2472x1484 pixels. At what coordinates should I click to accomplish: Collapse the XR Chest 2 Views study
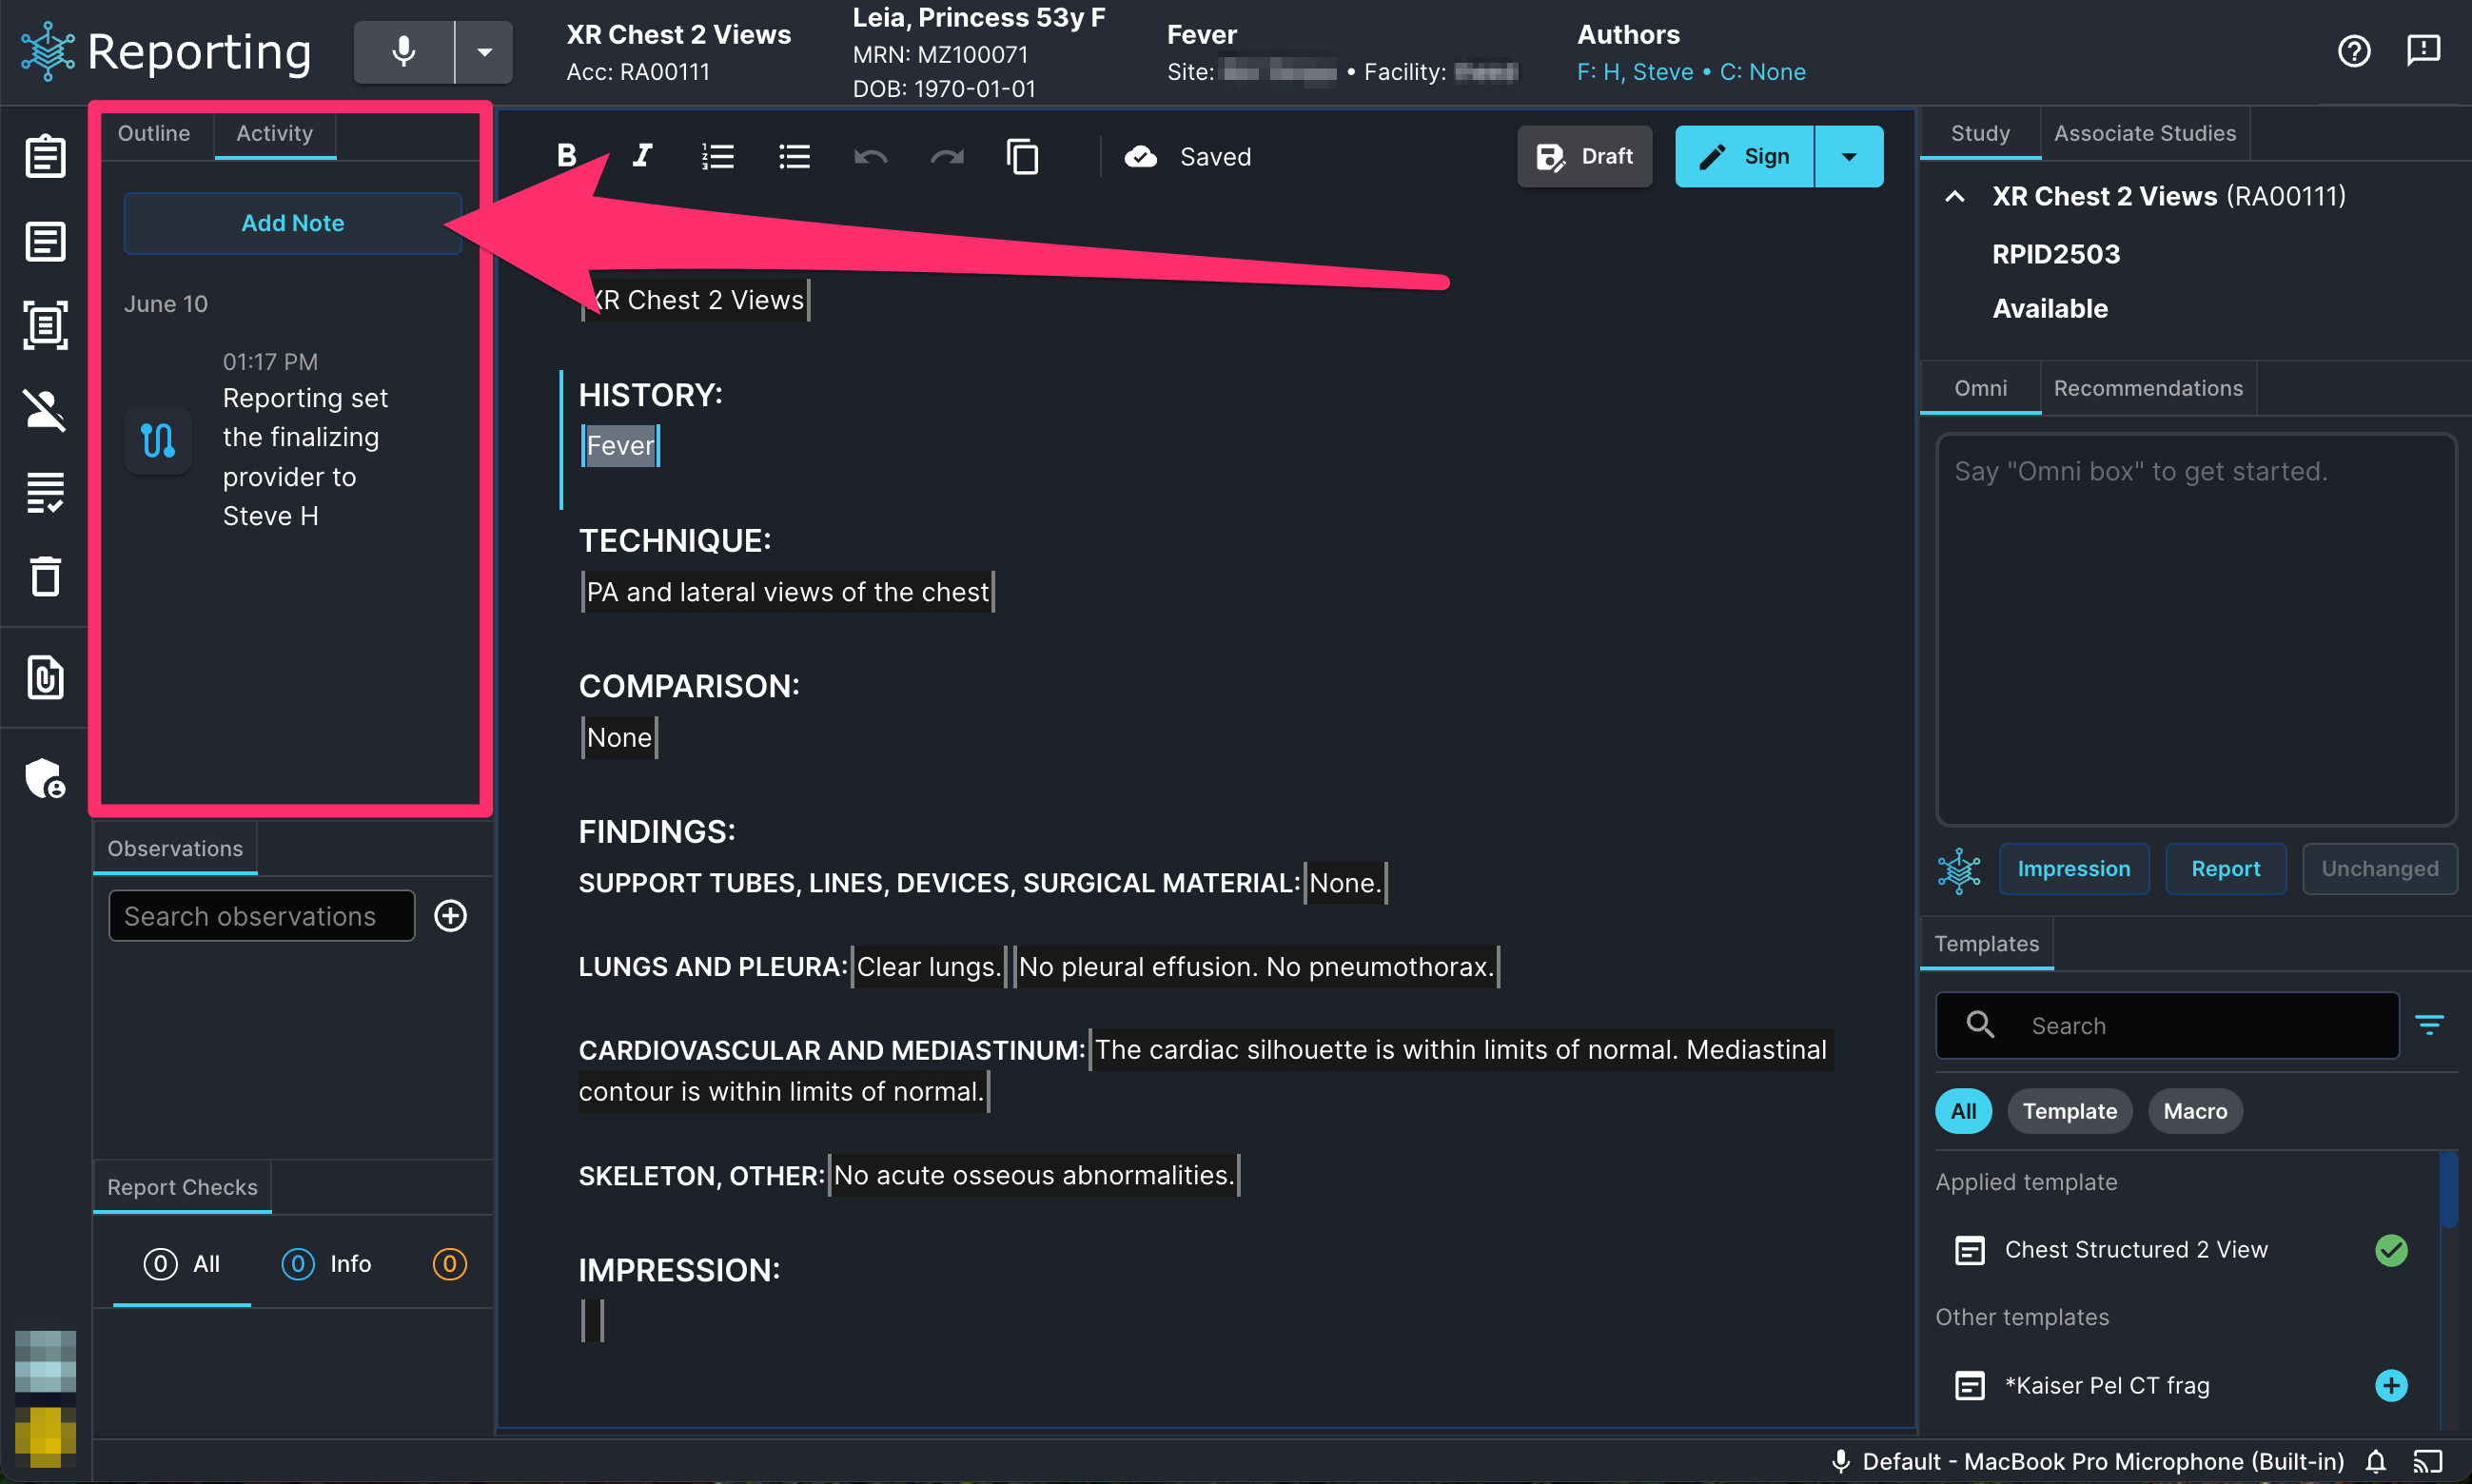coord(1955,196)
